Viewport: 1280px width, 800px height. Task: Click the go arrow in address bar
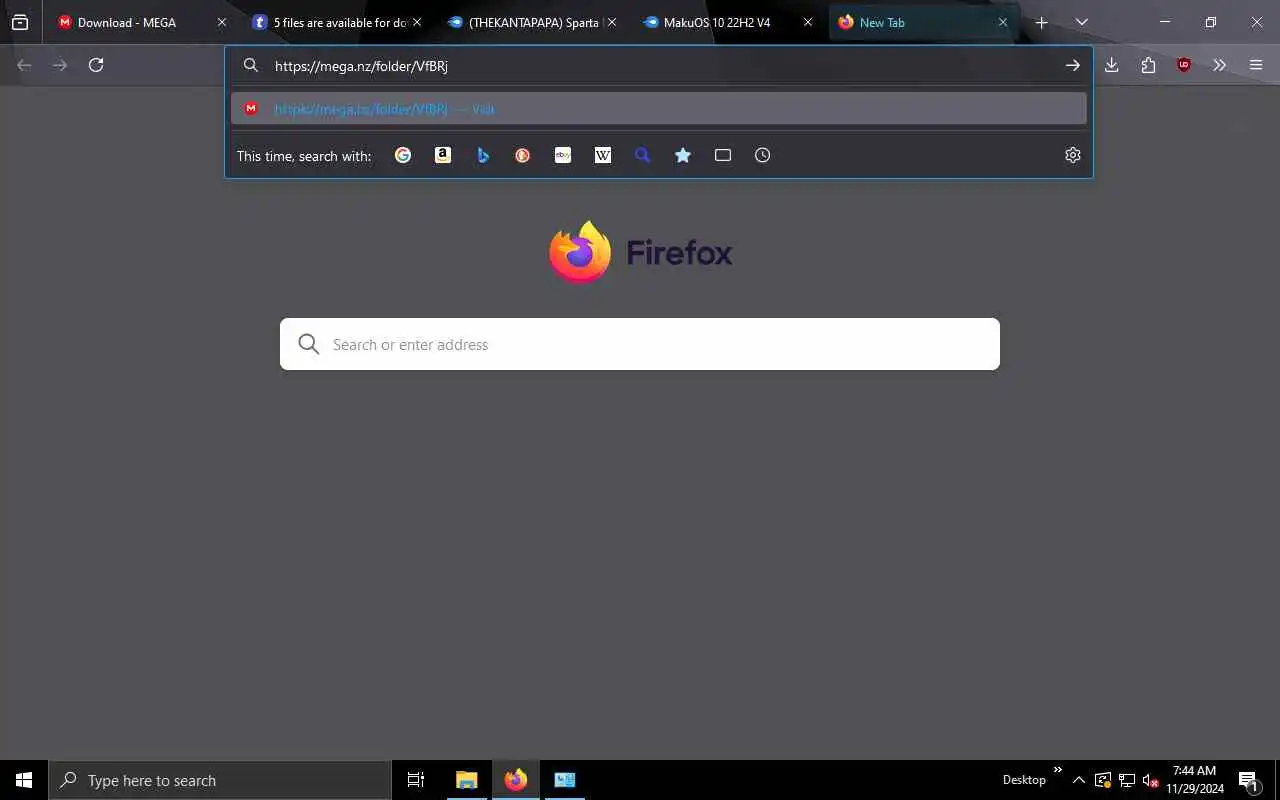click(1072, 65)
